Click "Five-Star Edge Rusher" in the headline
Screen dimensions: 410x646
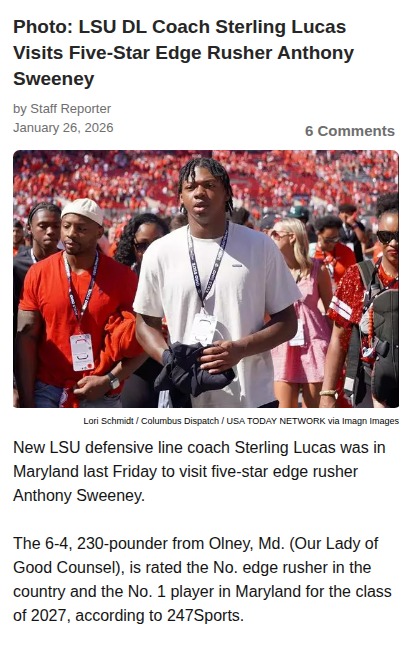click(x=171, y=53)
